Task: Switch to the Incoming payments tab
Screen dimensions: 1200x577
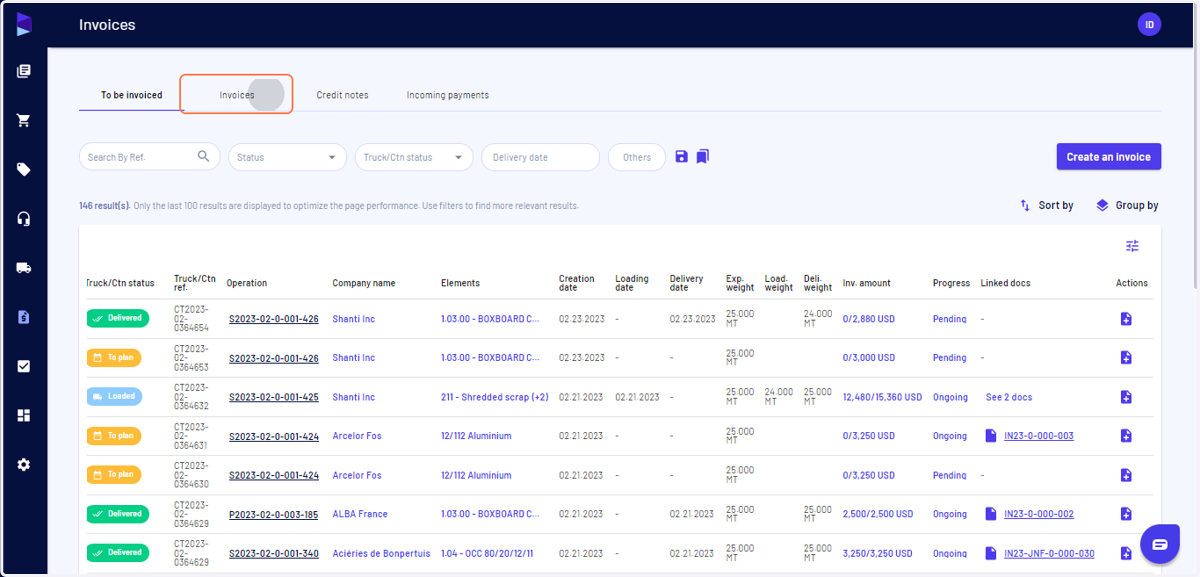Action: [448, 95]
